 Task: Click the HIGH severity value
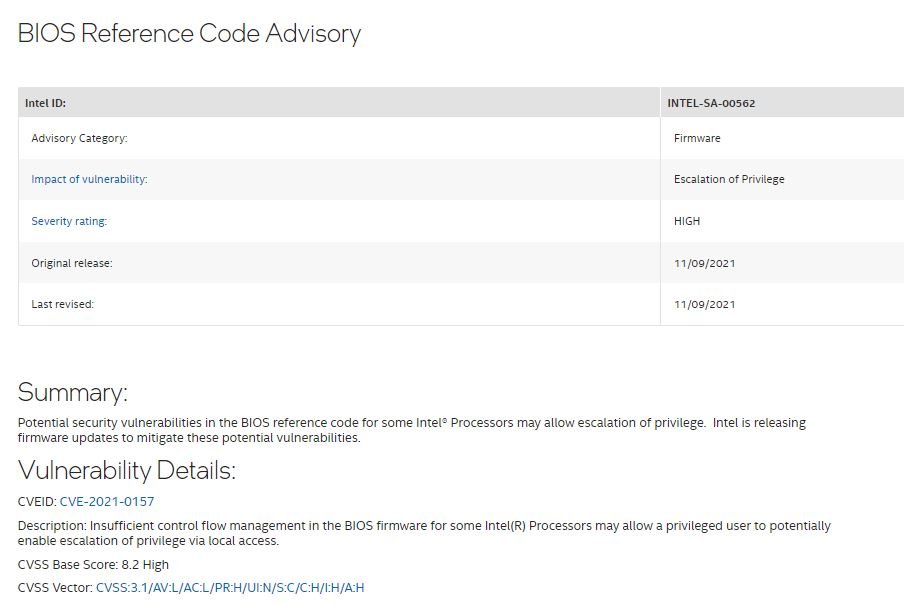click(687, 221)
